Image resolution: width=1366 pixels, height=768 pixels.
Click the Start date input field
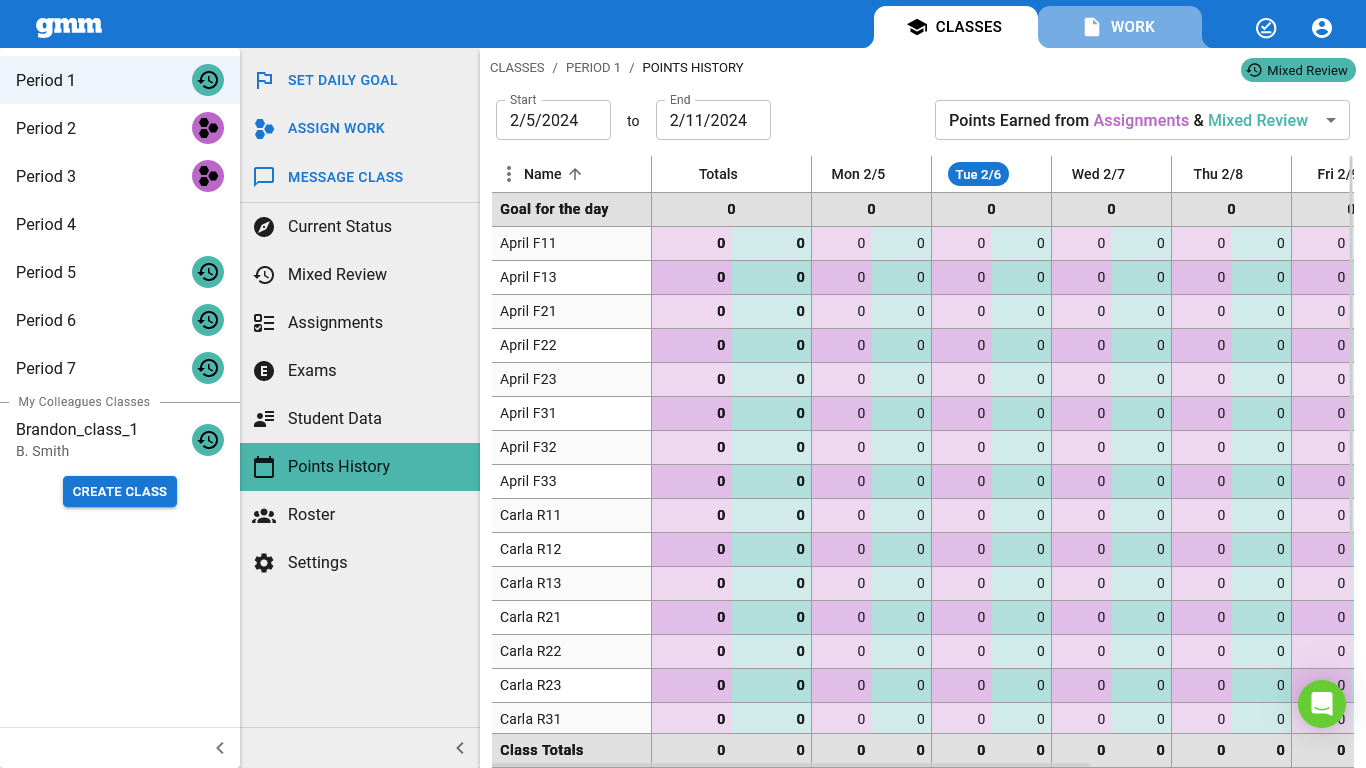coord(553,120)
